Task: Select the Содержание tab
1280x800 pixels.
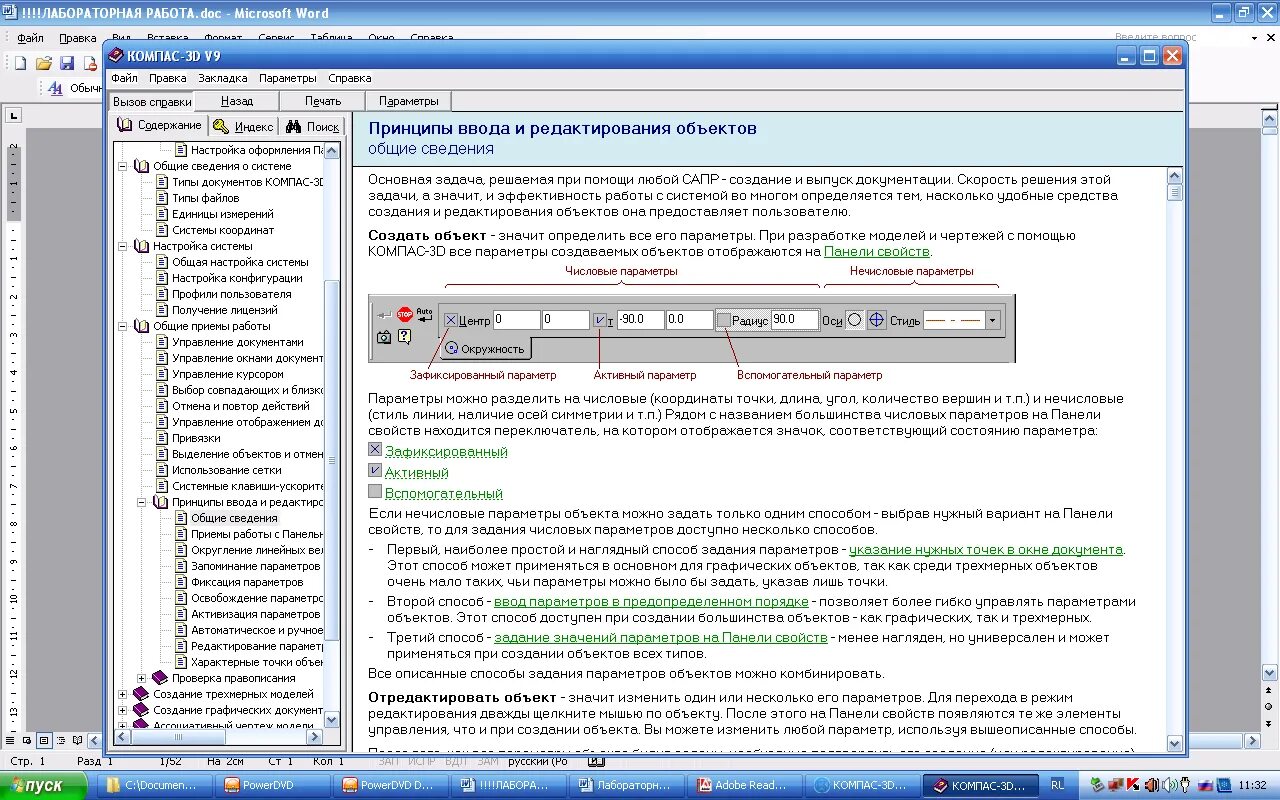Action: click(158, 125)
